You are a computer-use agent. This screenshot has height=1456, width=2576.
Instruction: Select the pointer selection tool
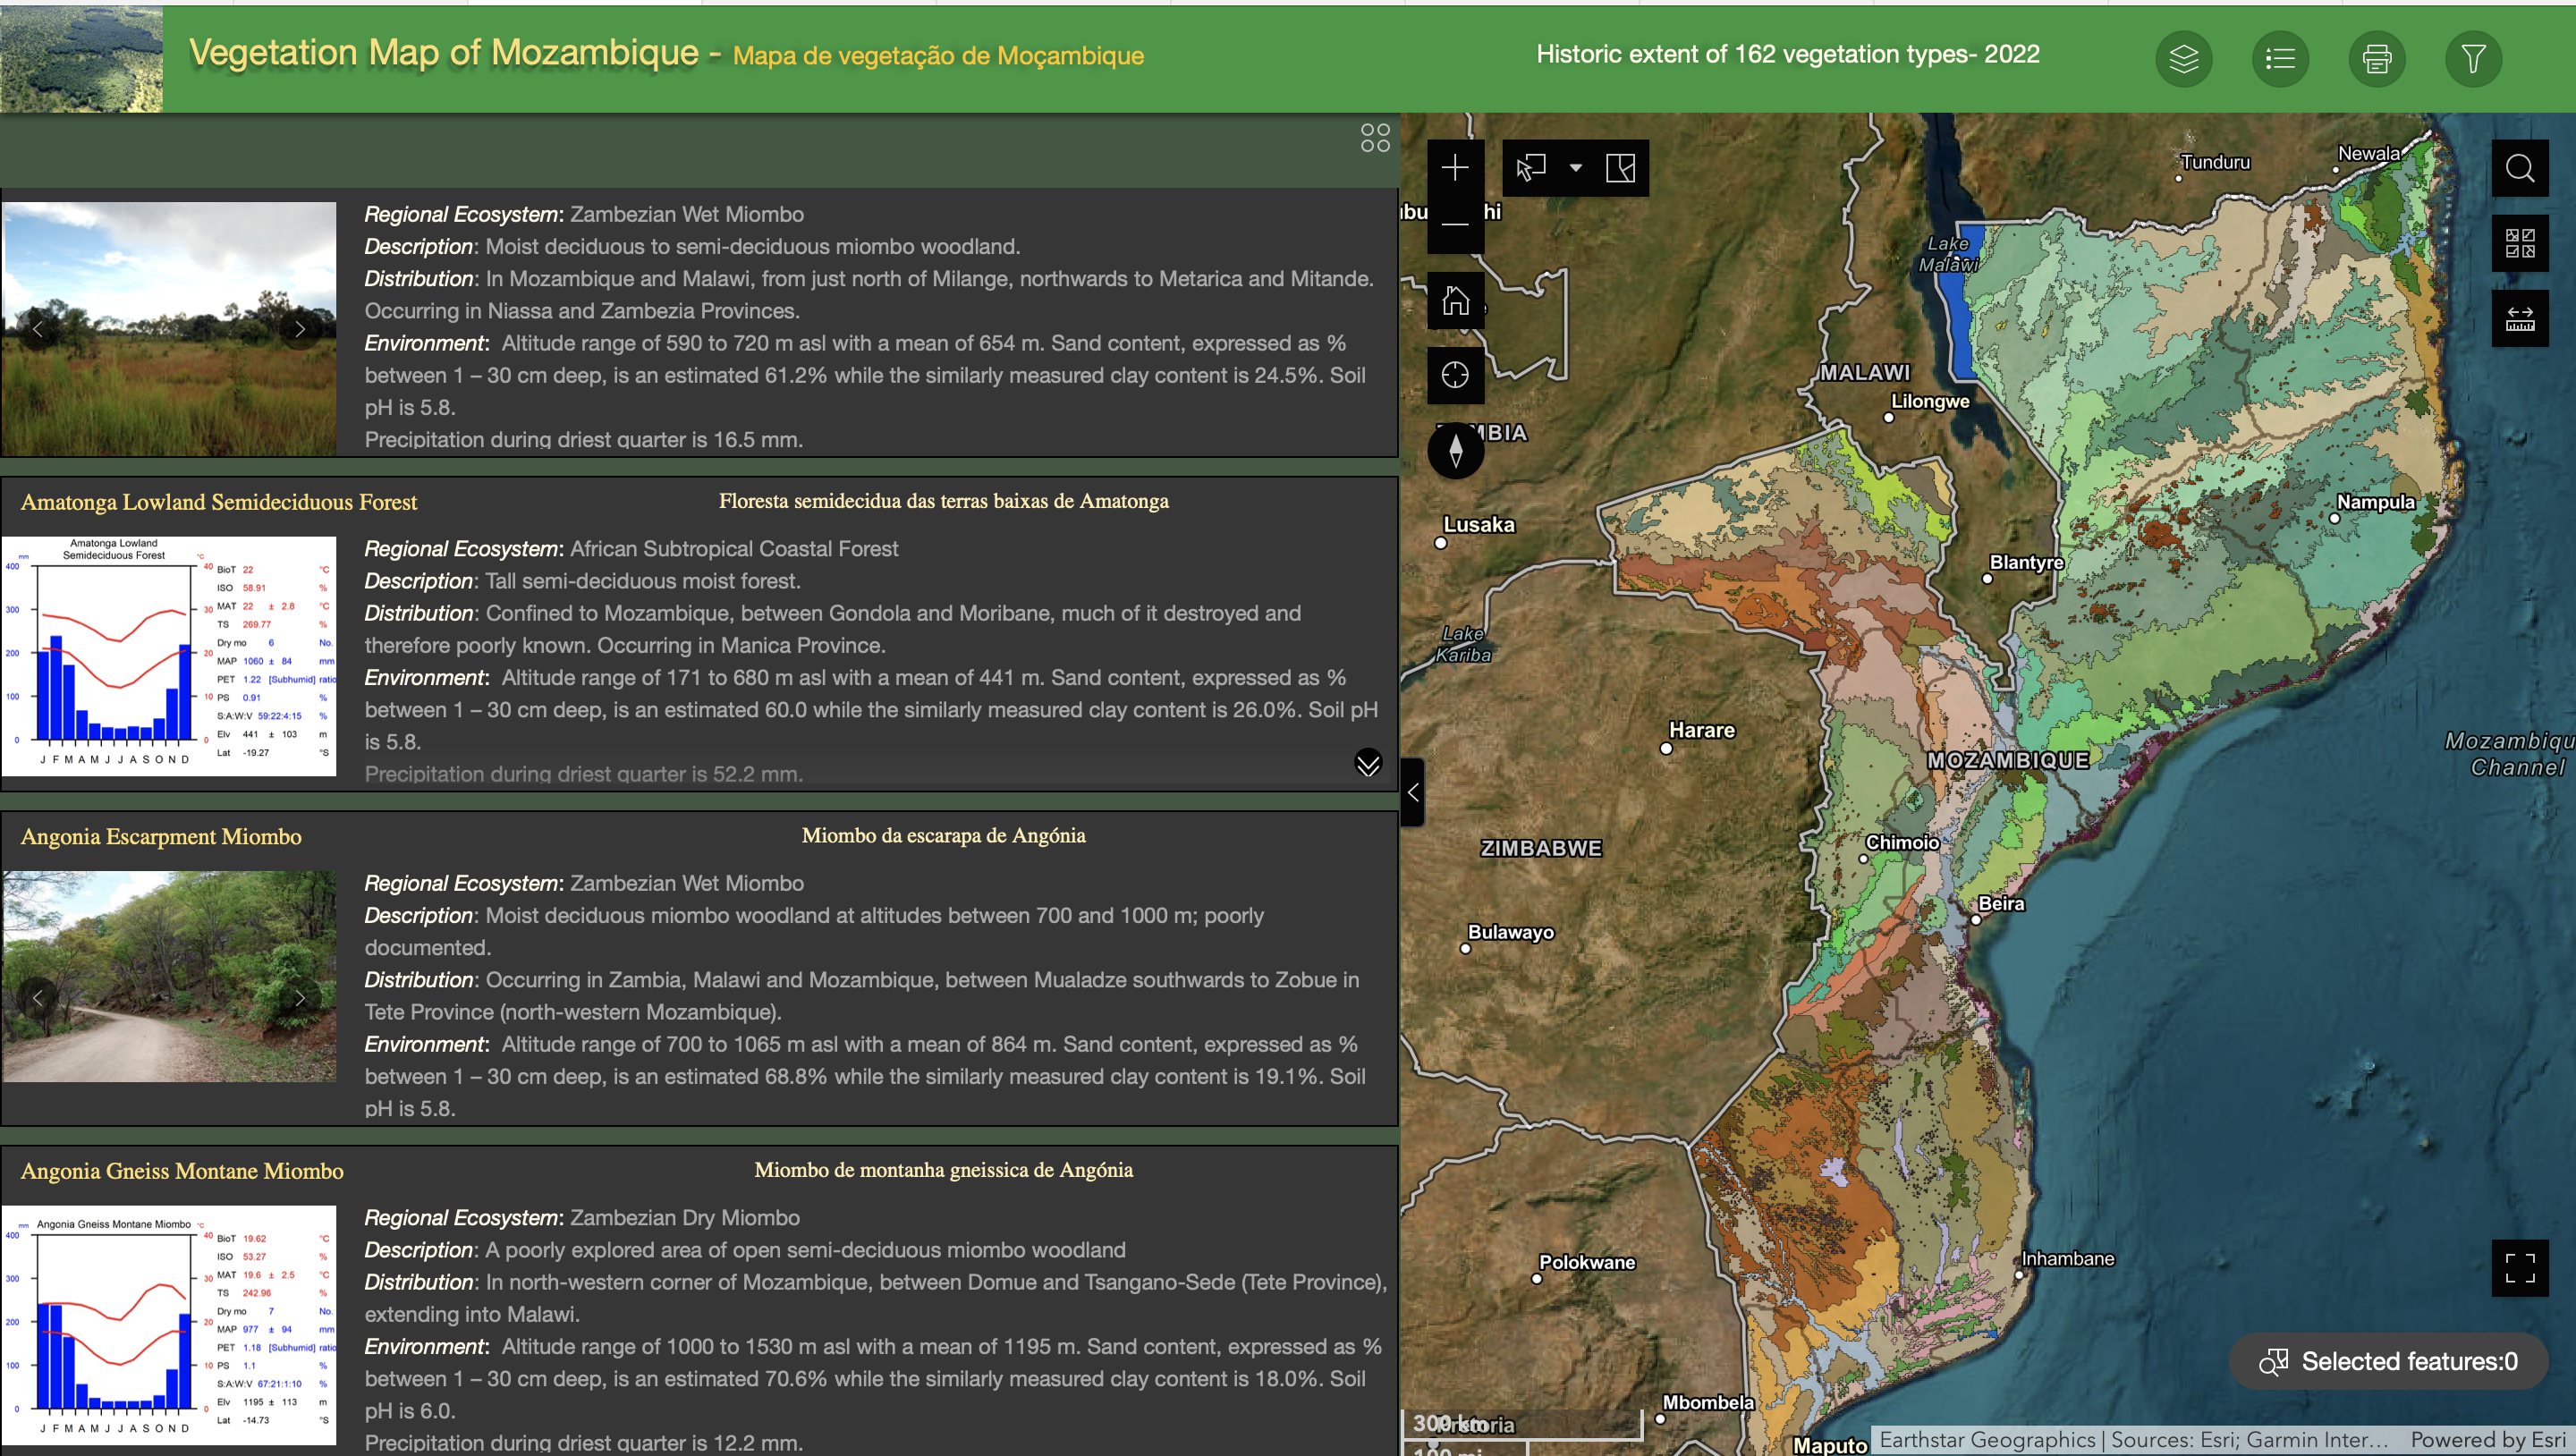tap(1530, 167)
